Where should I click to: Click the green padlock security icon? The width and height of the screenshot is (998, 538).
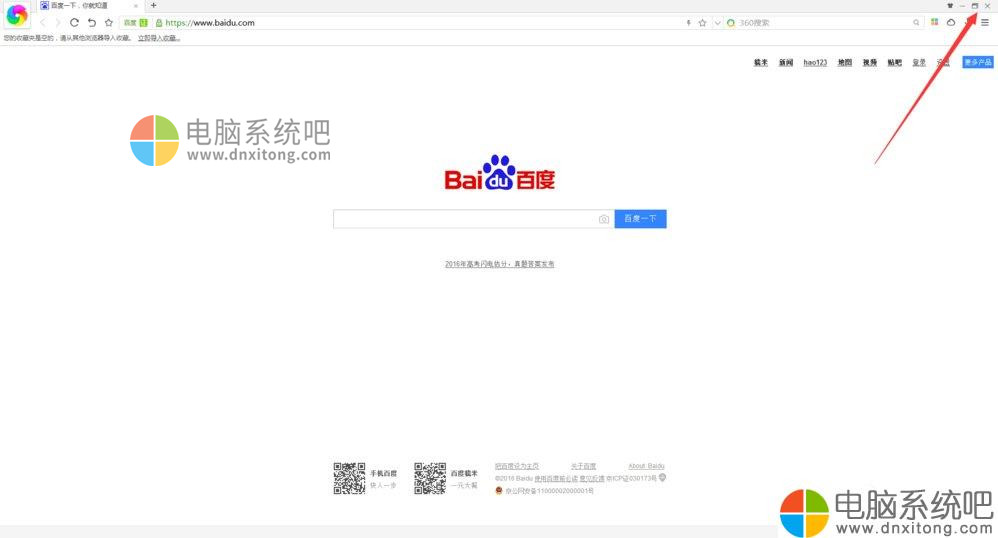point(159,23)
